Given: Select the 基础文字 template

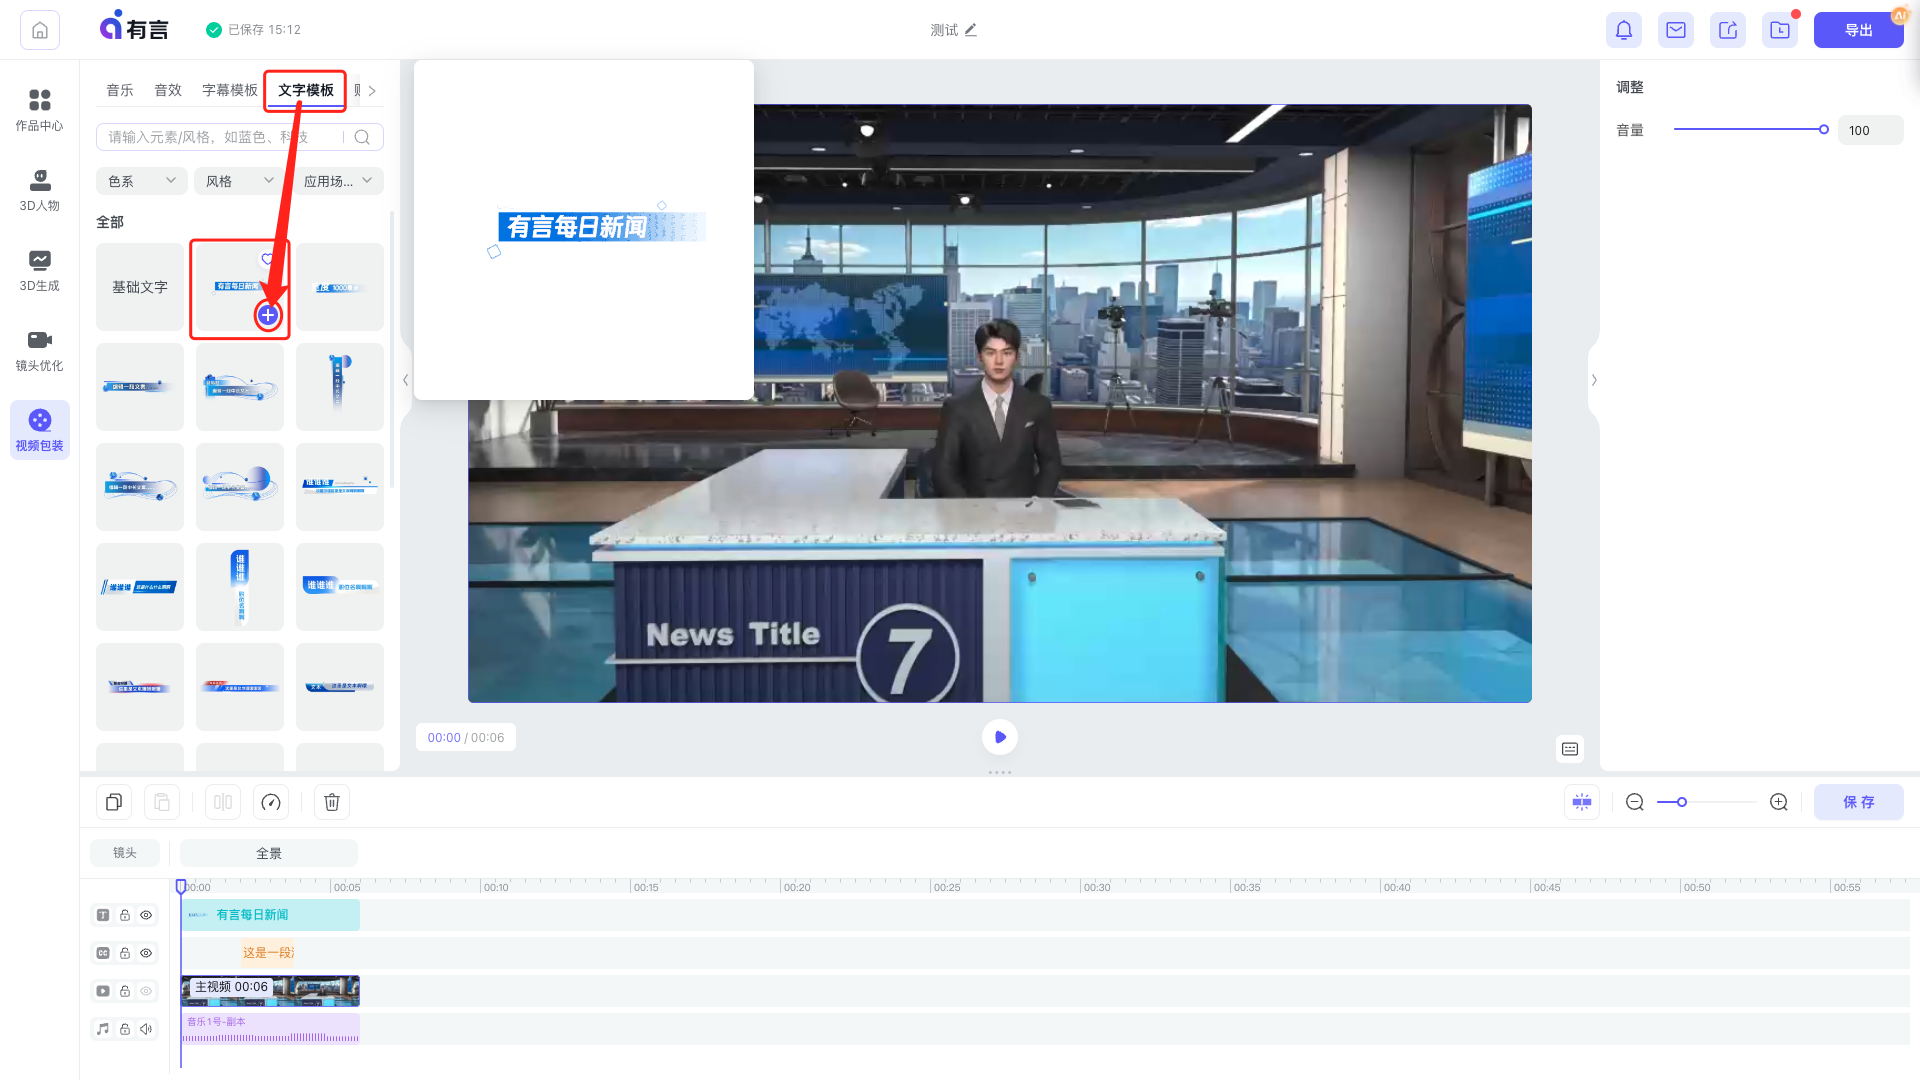Looking at the screenshot, I should click(140, 287).
